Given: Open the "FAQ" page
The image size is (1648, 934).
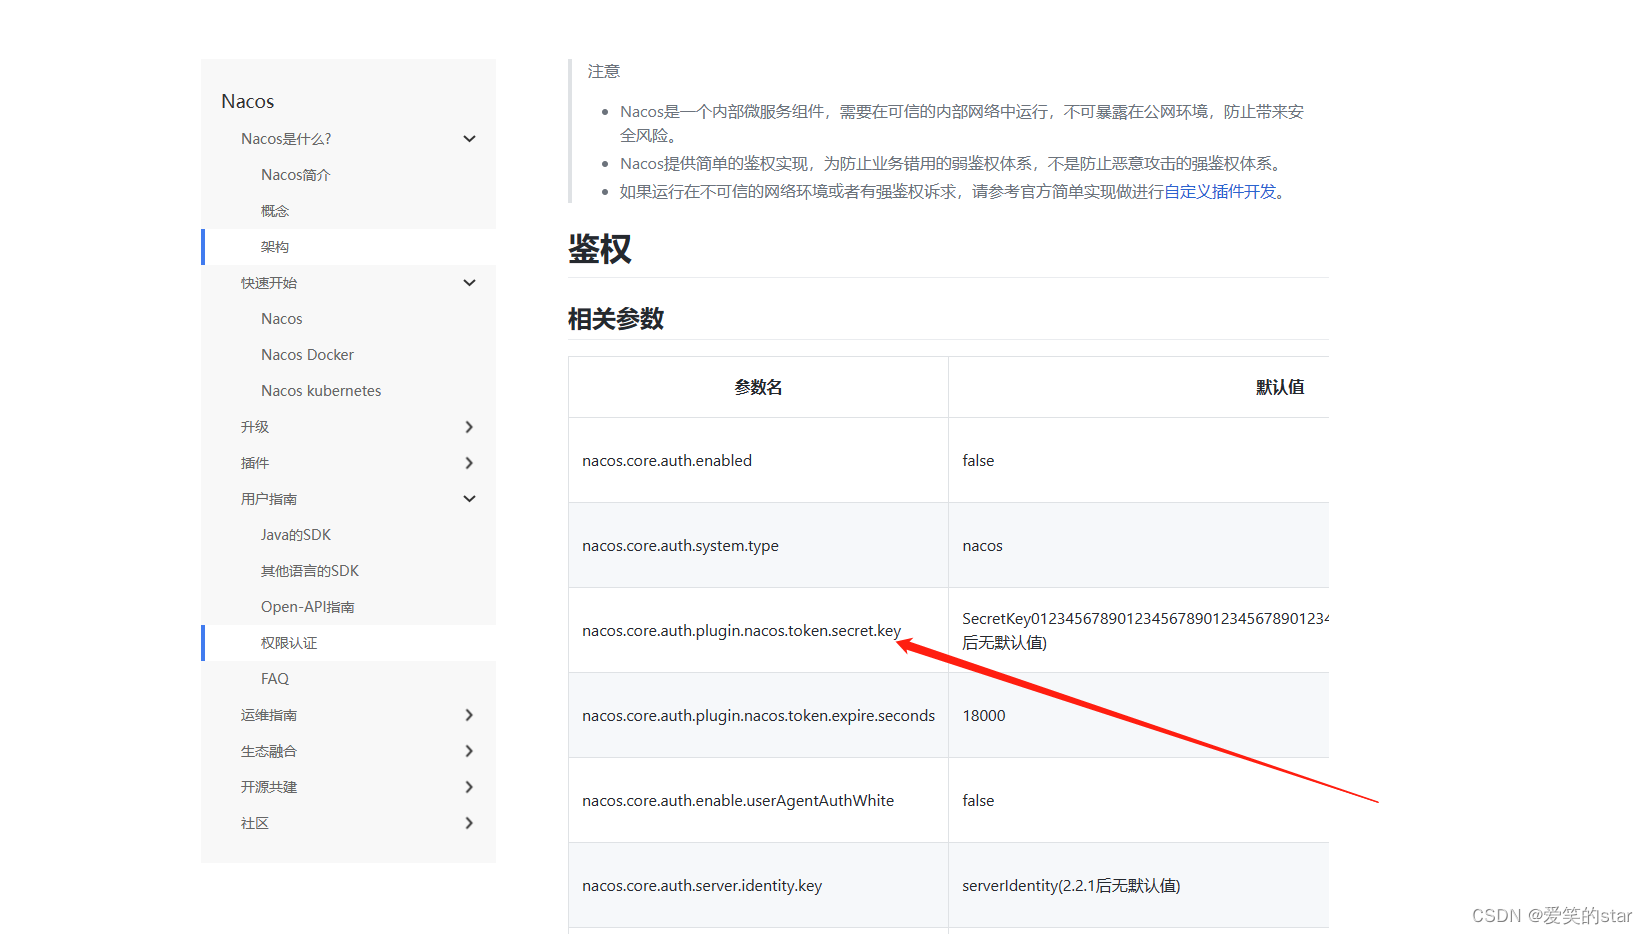Looking at the screenshot, I should click(x=274, y=678).
